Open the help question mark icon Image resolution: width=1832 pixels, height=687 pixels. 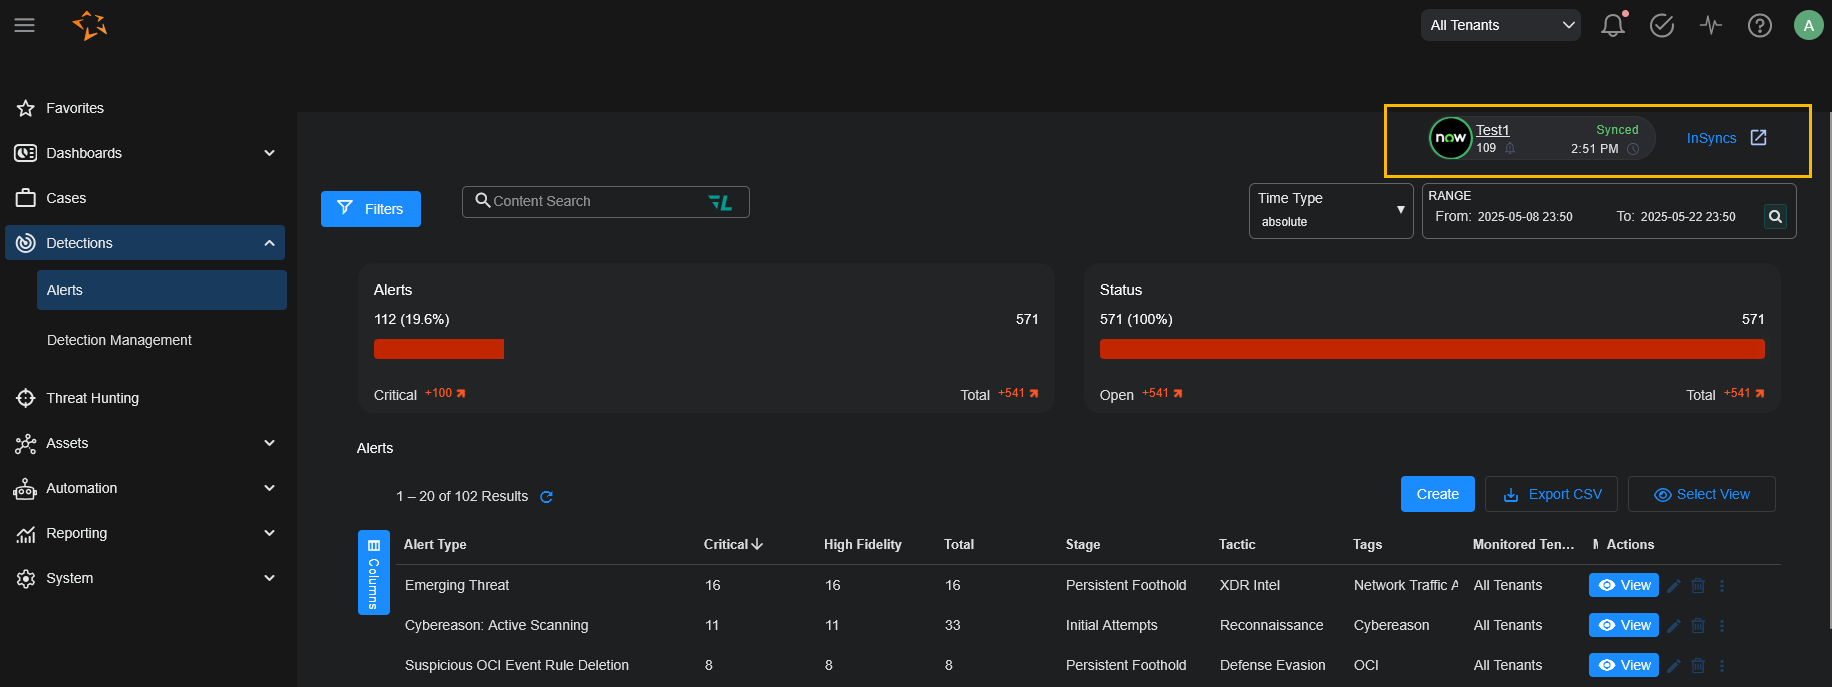1759,26
